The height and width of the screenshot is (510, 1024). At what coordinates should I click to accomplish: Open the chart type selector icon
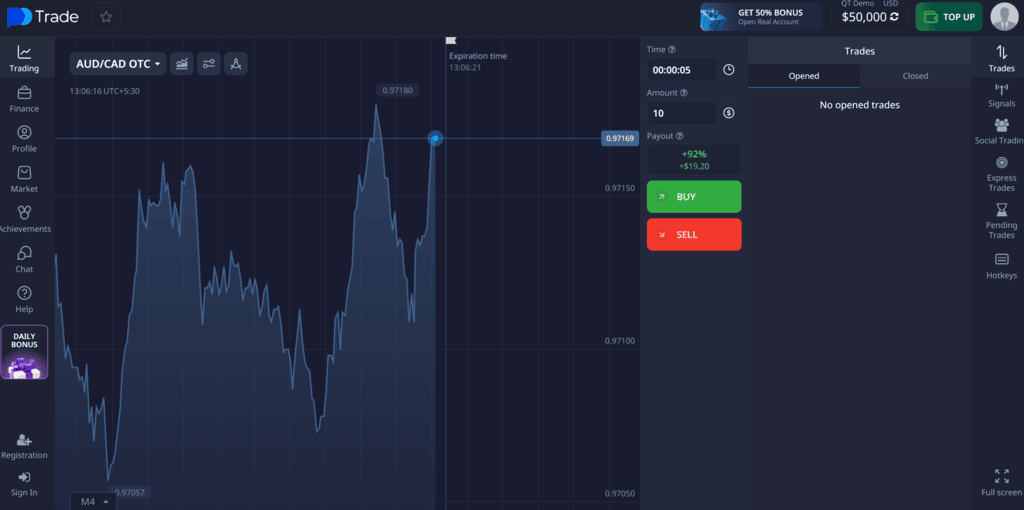[x=182, y=63]
